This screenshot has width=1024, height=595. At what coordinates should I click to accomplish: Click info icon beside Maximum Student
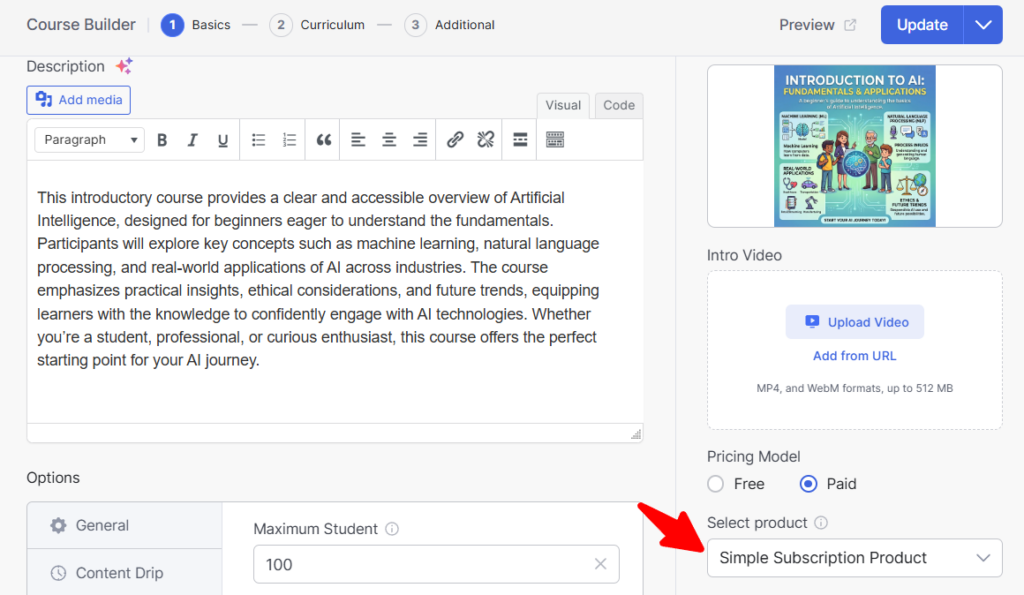[x=392, y=529]
